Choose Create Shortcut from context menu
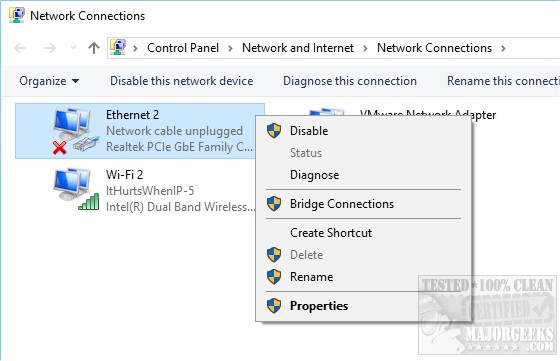 coord(331,233)
